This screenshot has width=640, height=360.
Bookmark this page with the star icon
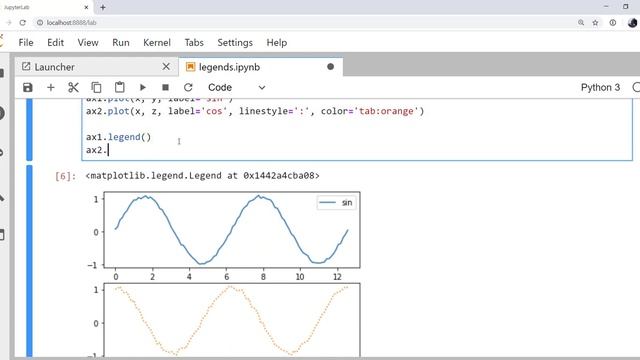click(596, 22)
